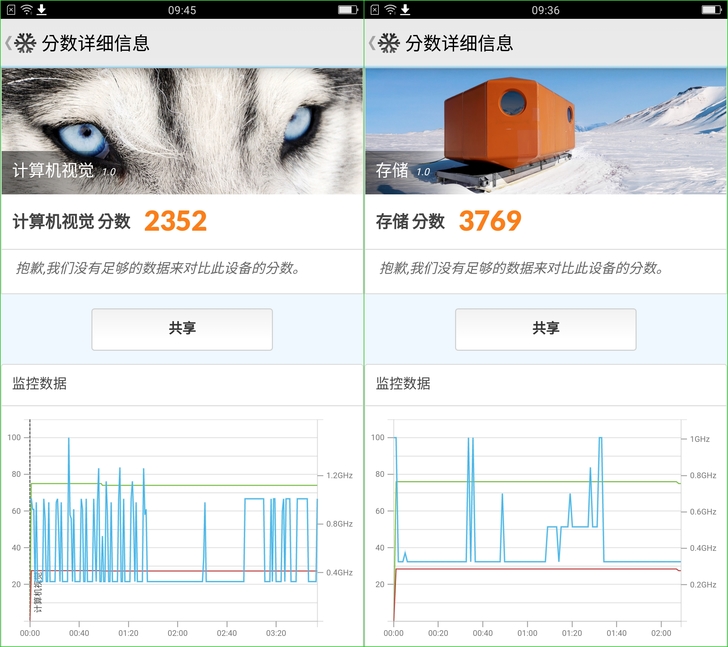Select score 2352 text
This screenshot has width=728, height=647.
click(x=176, y=221)
